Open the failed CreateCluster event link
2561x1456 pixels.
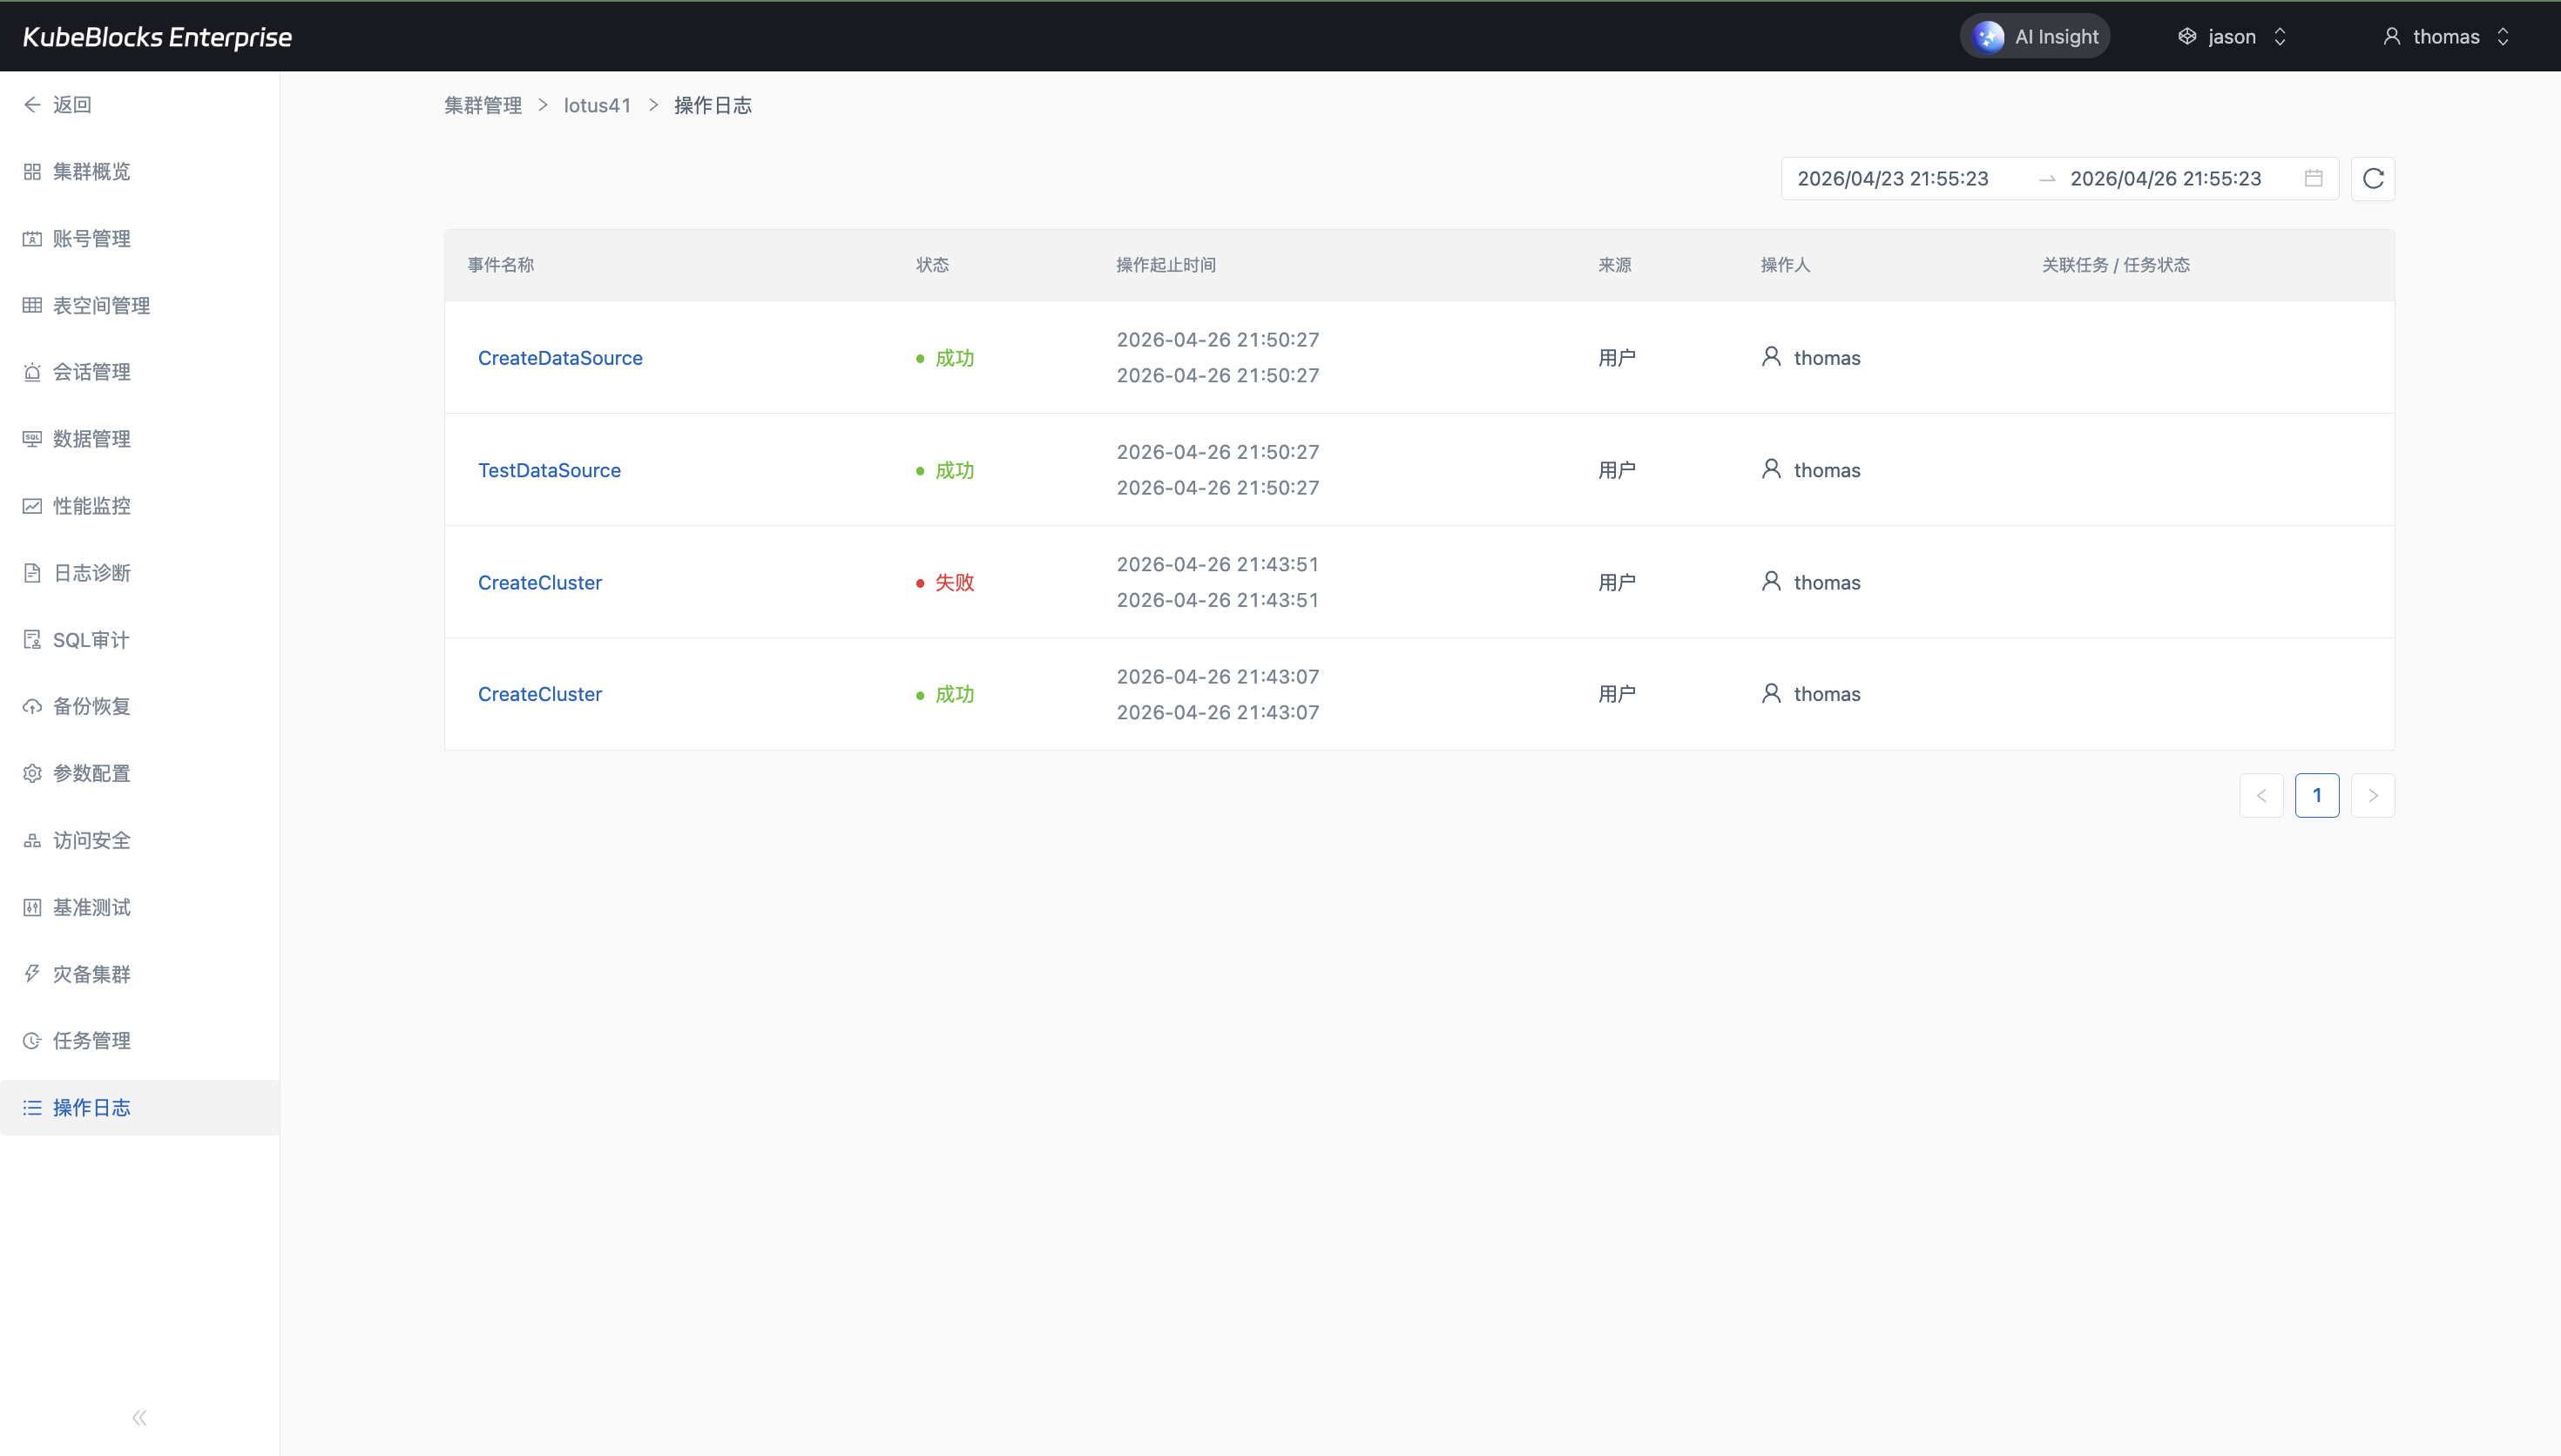coord(539,583)
